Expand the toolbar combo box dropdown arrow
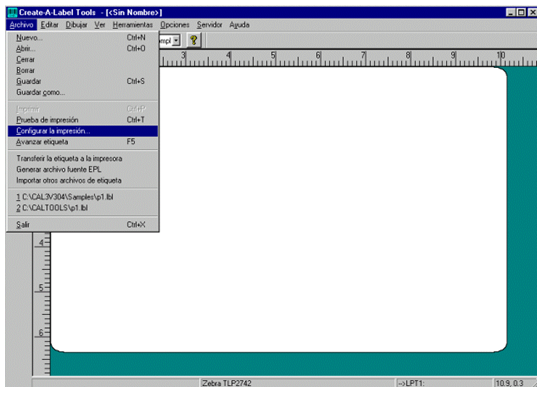The width and height of the screenshot is (547, 393). [176, 40]
